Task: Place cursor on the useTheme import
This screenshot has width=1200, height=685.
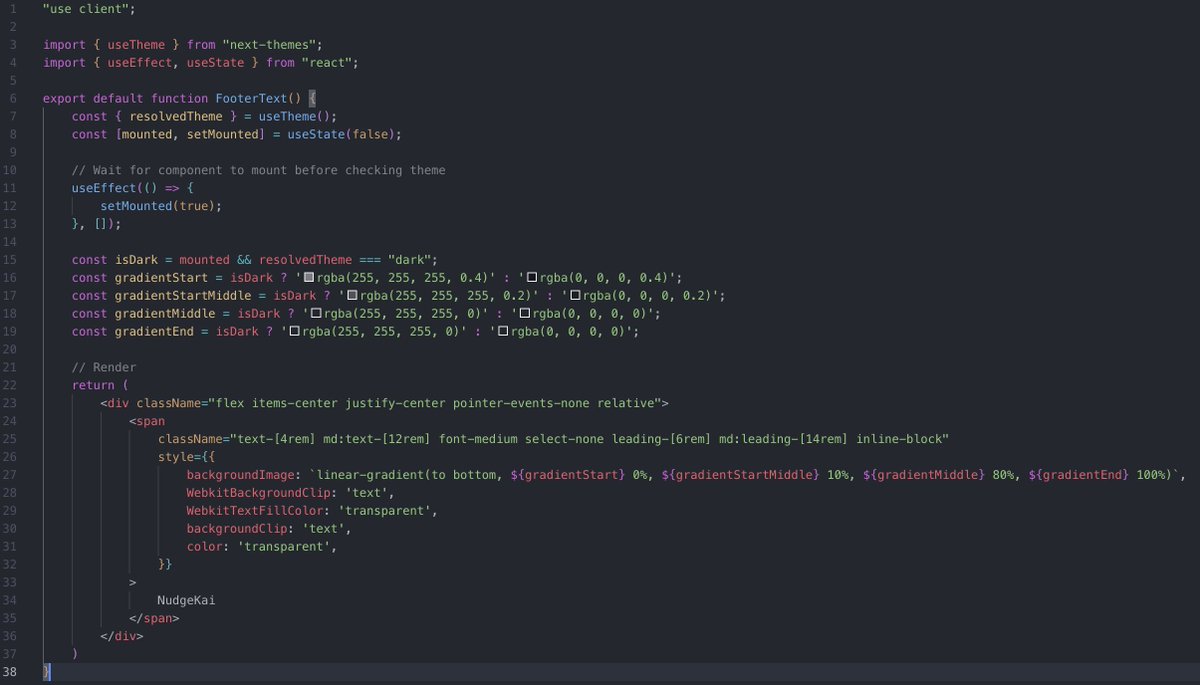Action: pos(135,44)
